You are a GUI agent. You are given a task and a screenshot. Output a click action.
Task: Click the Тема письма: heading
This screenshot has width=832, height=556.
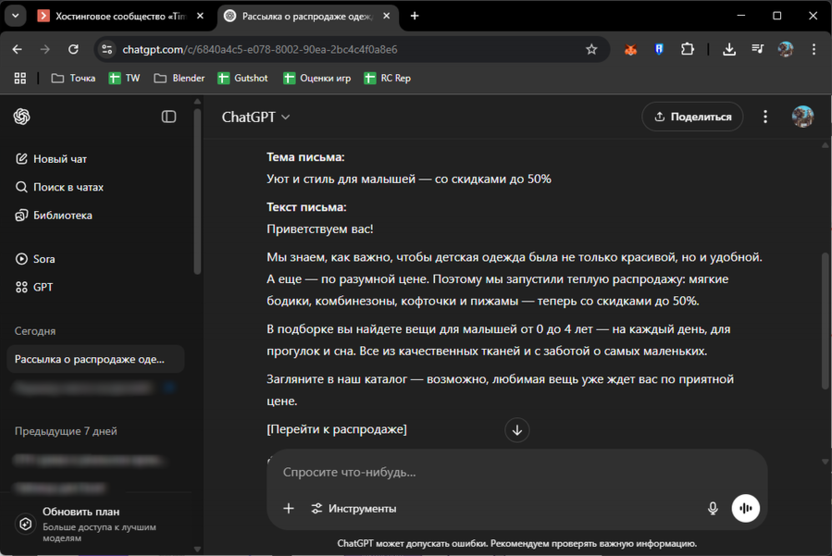click(x=305, y=157)
